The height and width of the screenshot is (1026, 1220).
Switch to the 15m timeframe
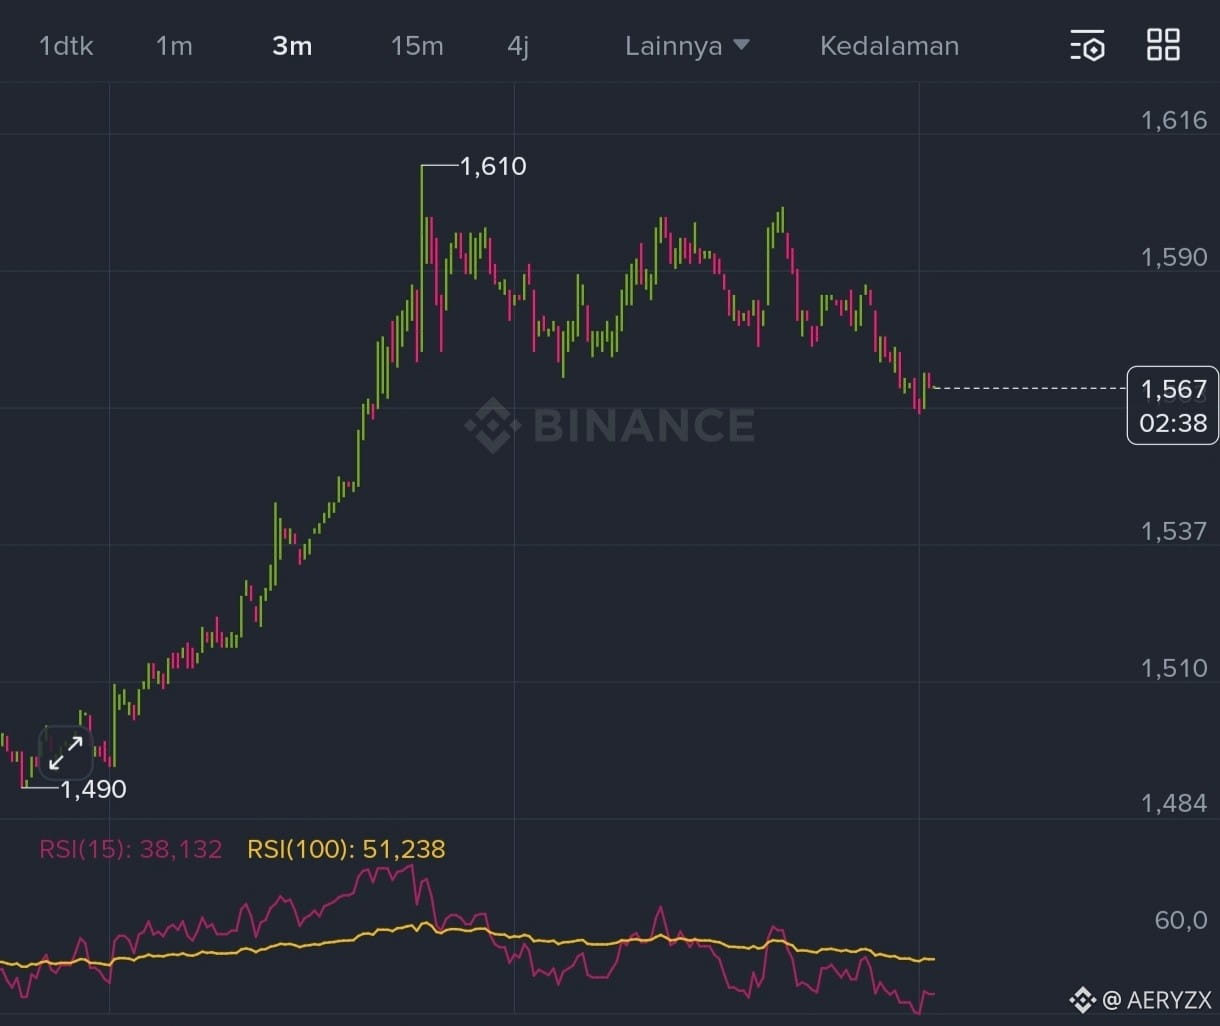coord(417,46)
